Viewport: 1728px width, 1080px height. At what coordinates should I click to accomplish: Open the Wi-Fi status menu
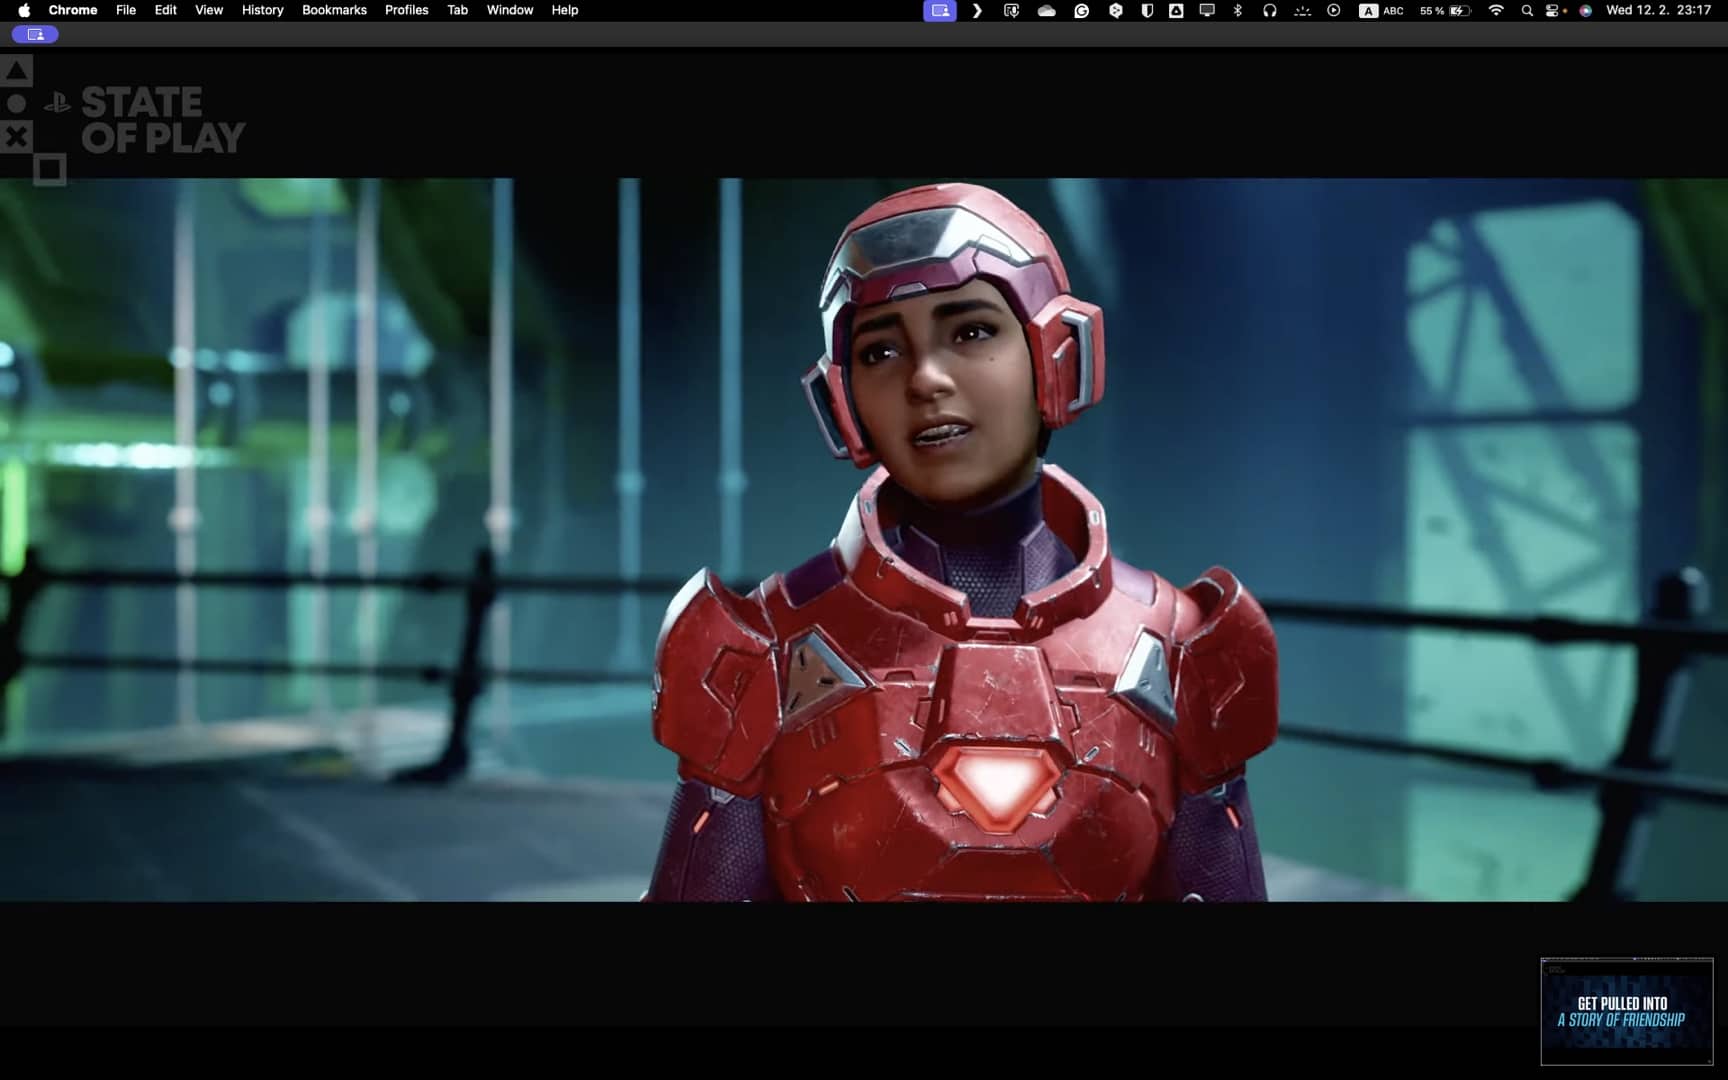pyautogui.click(x=1496, y=10)
